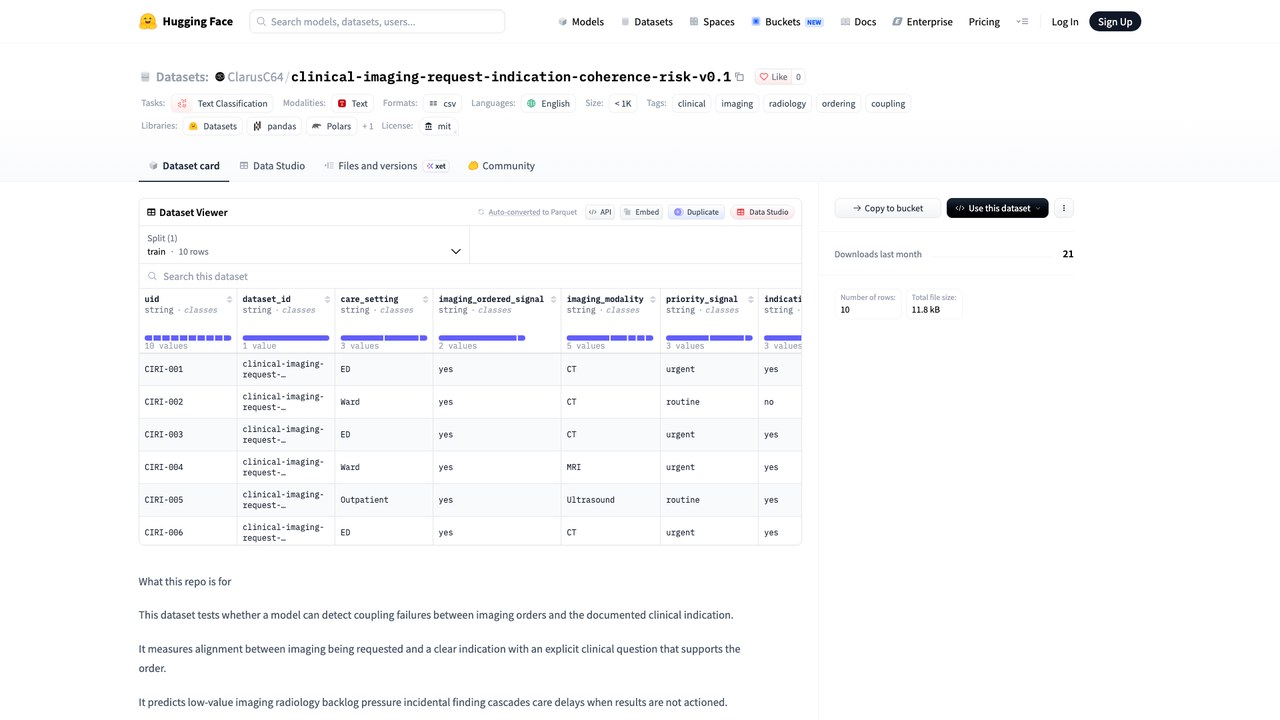Open the Models page in the top navigation
This screenshot has width=1280, height=720.
click(x=581, y=21)
